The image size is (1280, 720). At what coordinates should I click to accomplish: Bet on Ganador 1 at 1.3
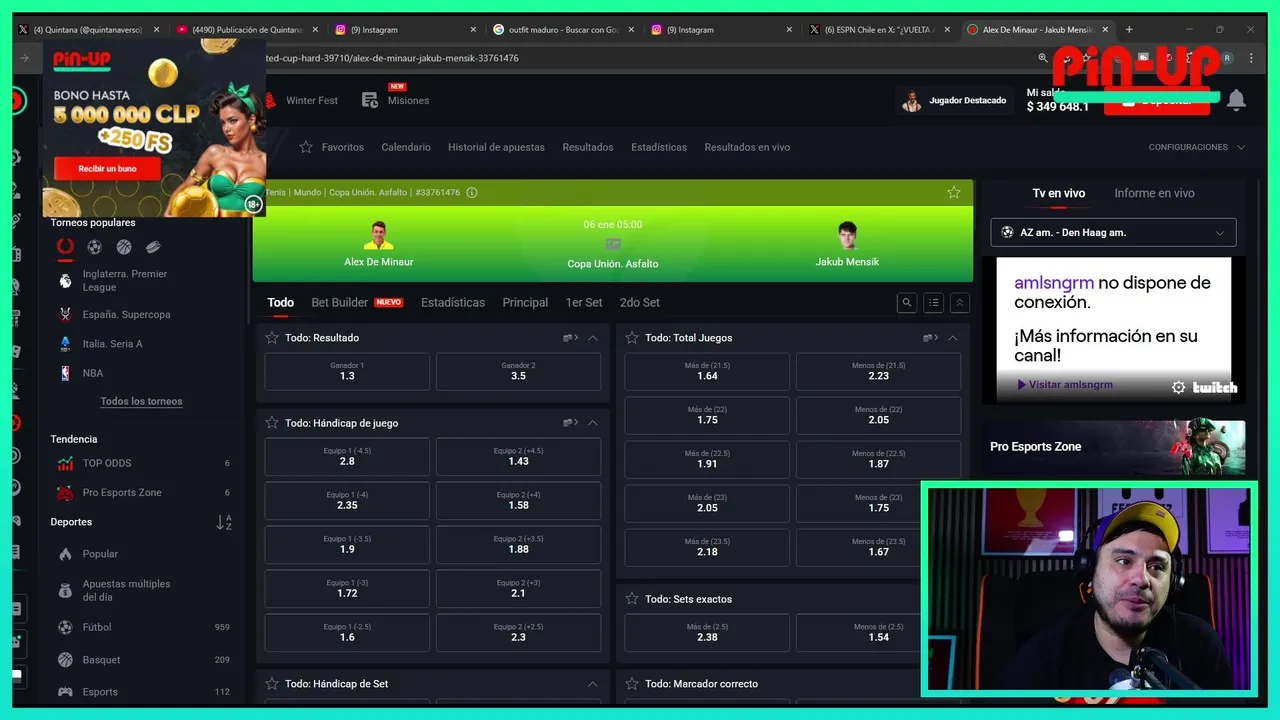347,371
